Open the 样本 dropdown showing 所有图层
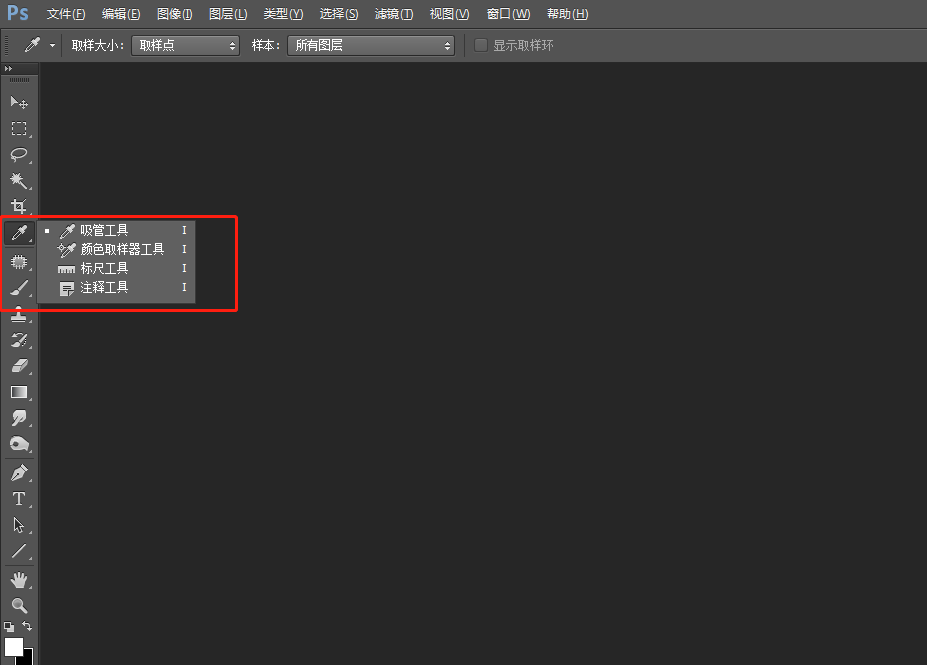 coord(371,46)
